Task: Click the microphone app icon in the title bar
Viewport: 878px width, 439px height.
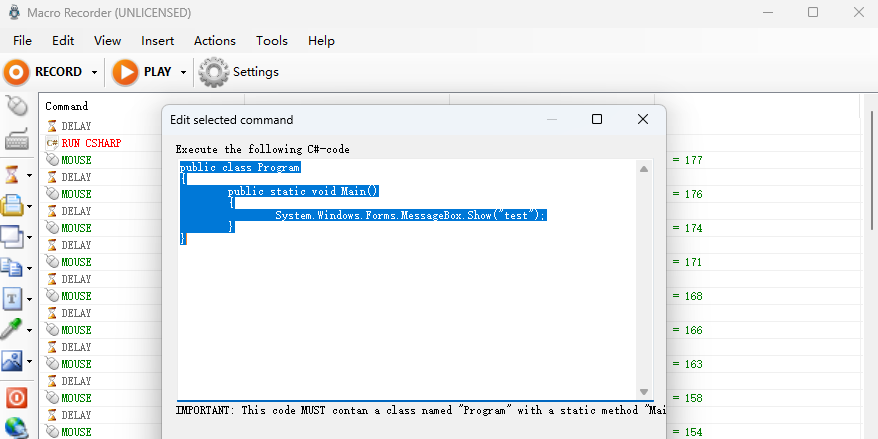Action: pyautogui.click(x=15, y=12)
